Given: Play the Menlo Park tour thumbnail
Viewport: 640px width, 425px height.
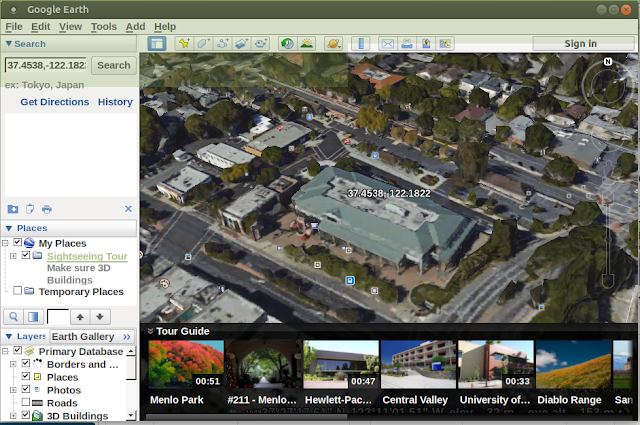Looking at the screenshot, I should click(x=186, y=364).
